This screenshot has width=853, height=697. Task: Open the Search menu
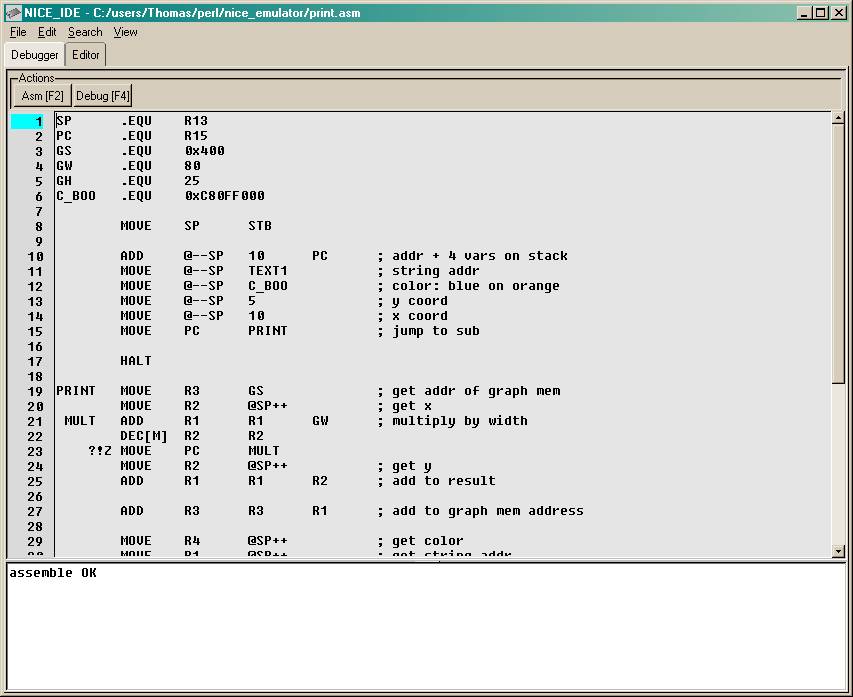click(x=85, y=32)
